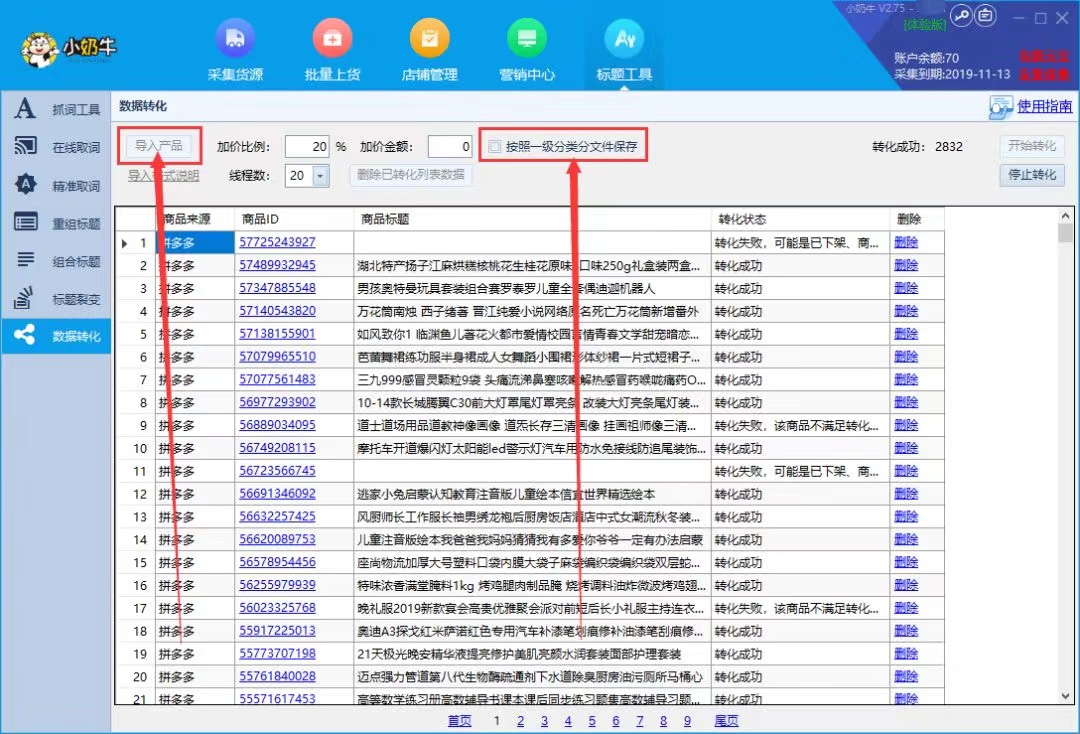The image size is (1080, 734).
Task: Click the 加价比例 input field
Action: click(307, 146)
